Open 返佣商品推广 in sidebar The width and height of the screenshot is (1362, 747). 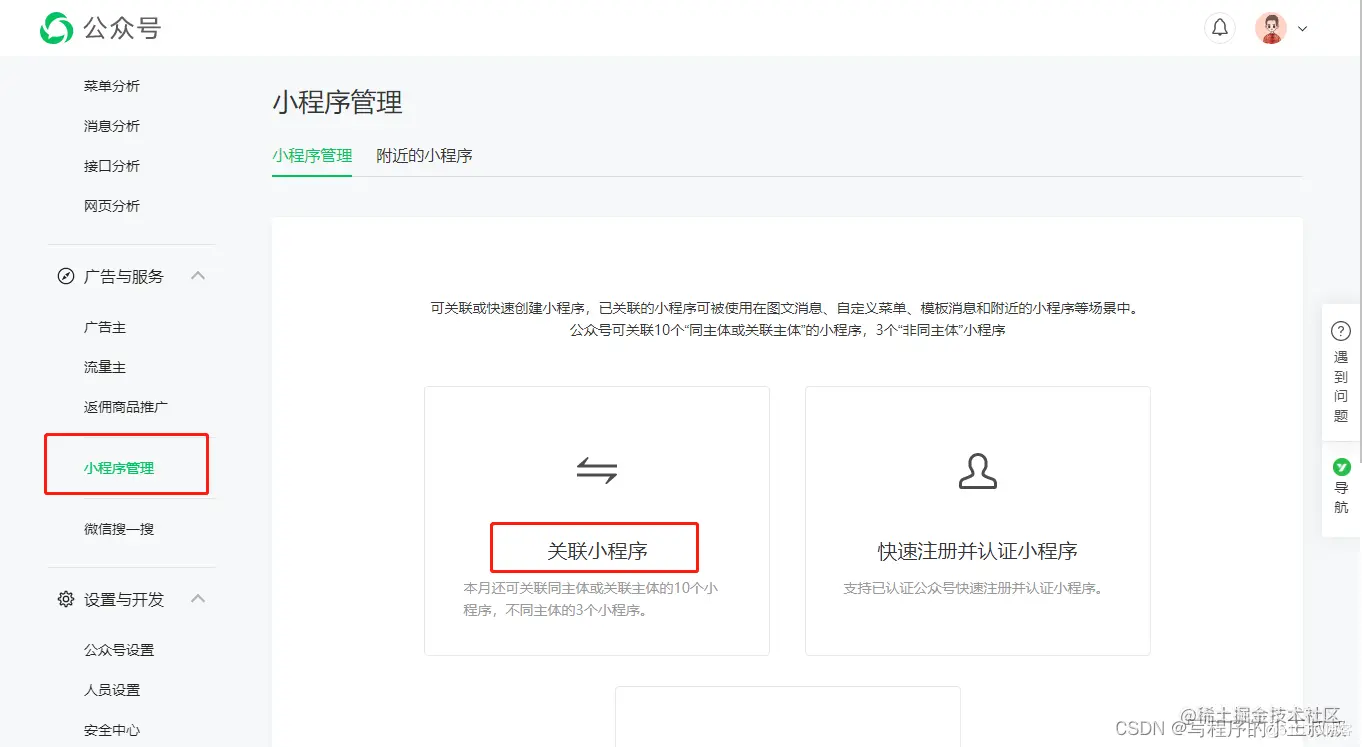click(126, 408)
